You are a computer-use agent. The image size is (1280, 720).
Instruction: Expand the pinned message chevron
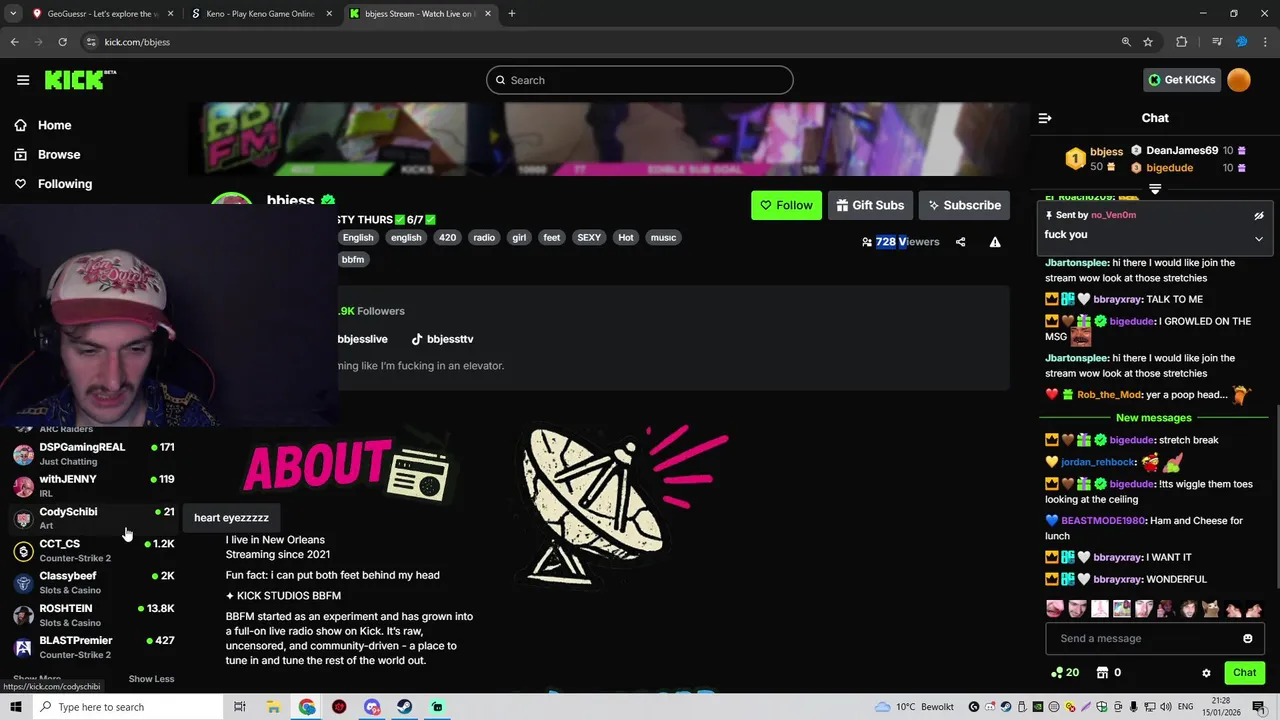[x=1259, y=238]
